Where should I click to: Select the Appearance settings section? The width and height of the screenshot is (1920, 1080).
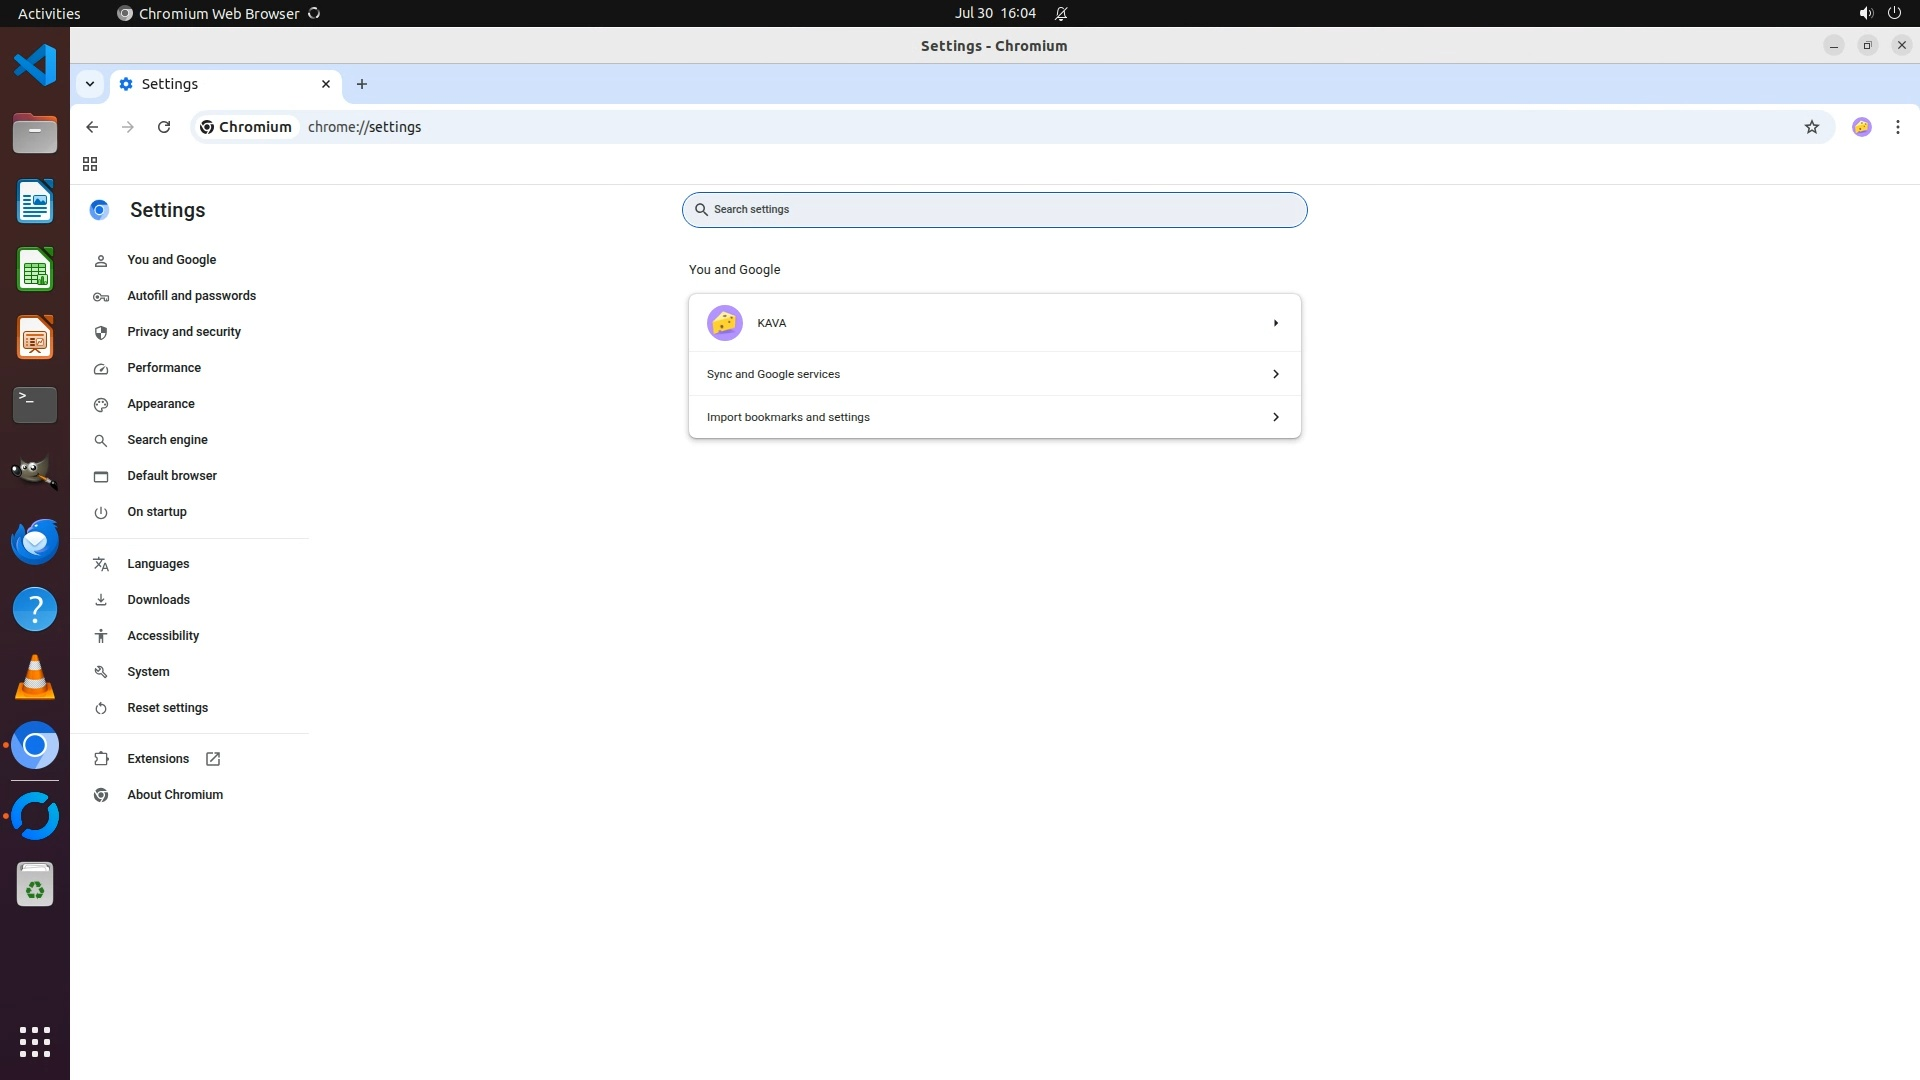[x=161, y=404]
